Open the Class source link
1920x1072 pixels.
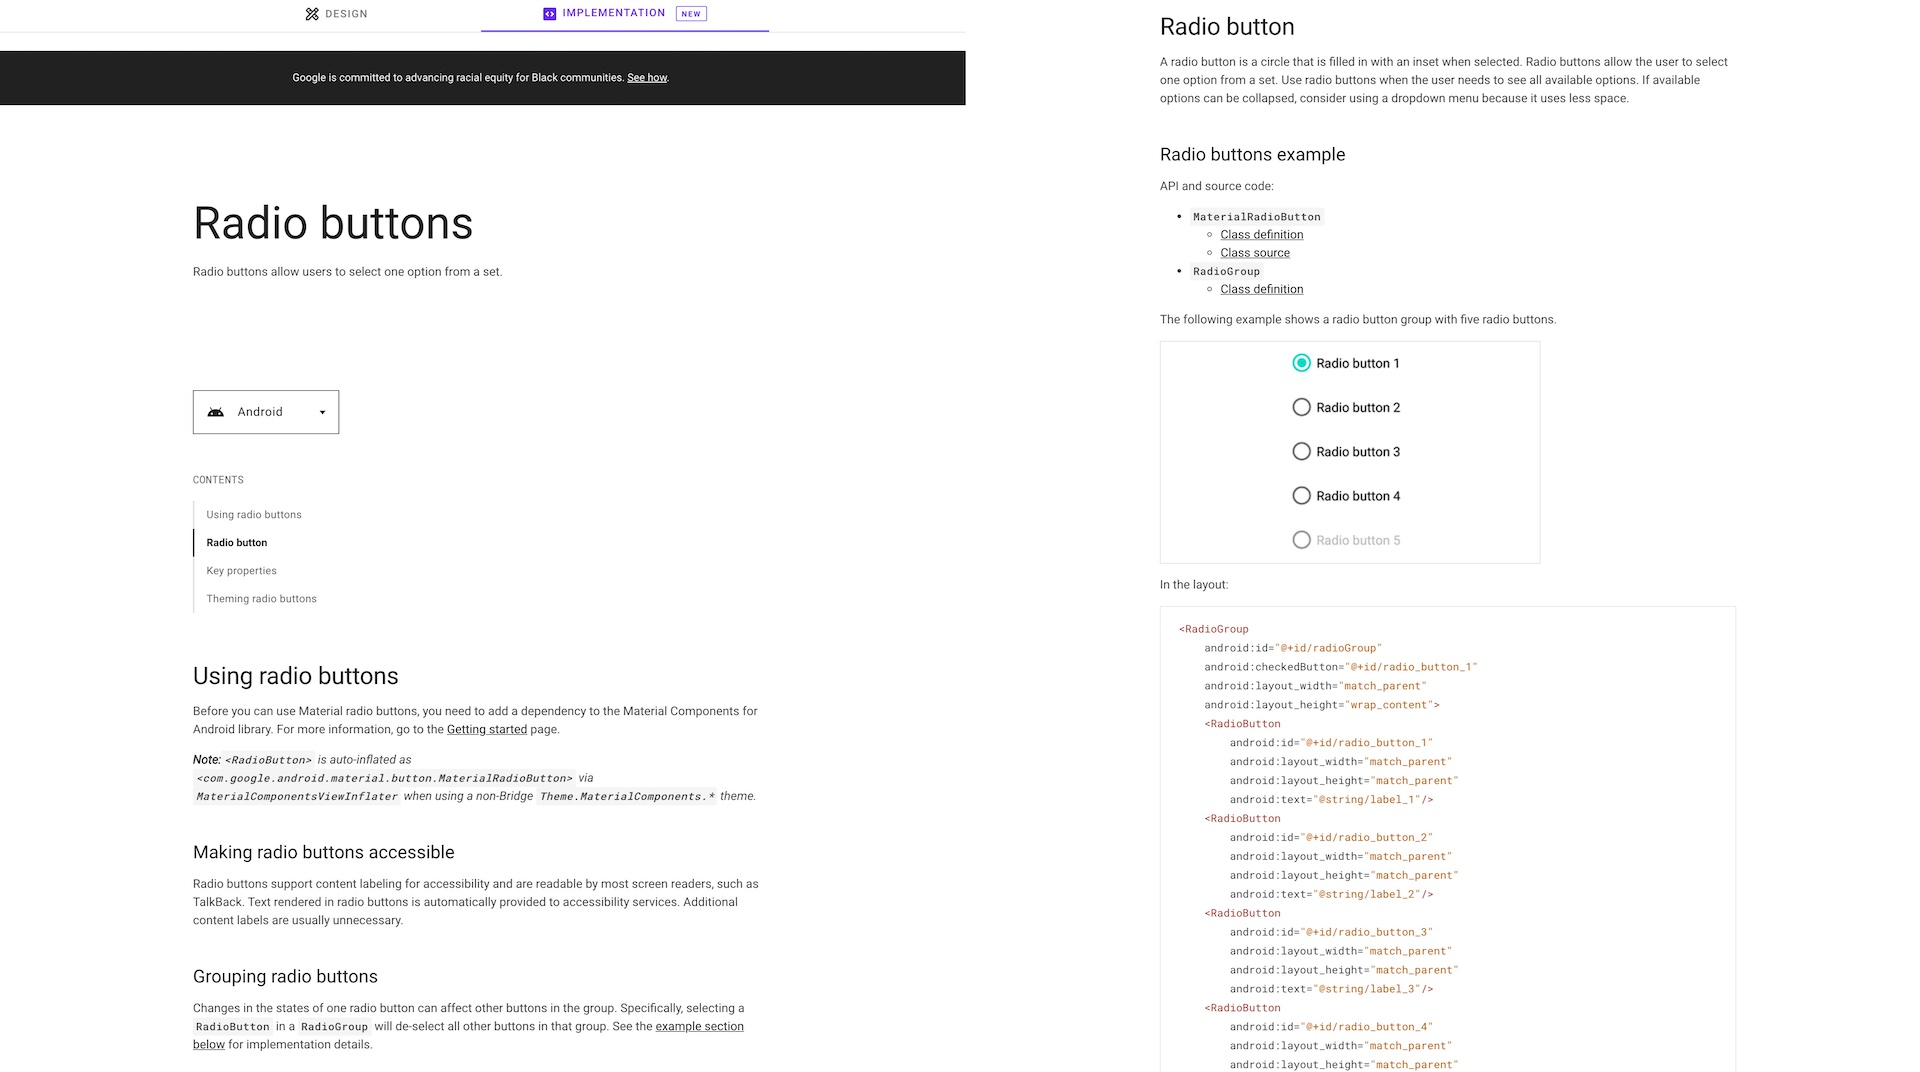click(1254, 253)
